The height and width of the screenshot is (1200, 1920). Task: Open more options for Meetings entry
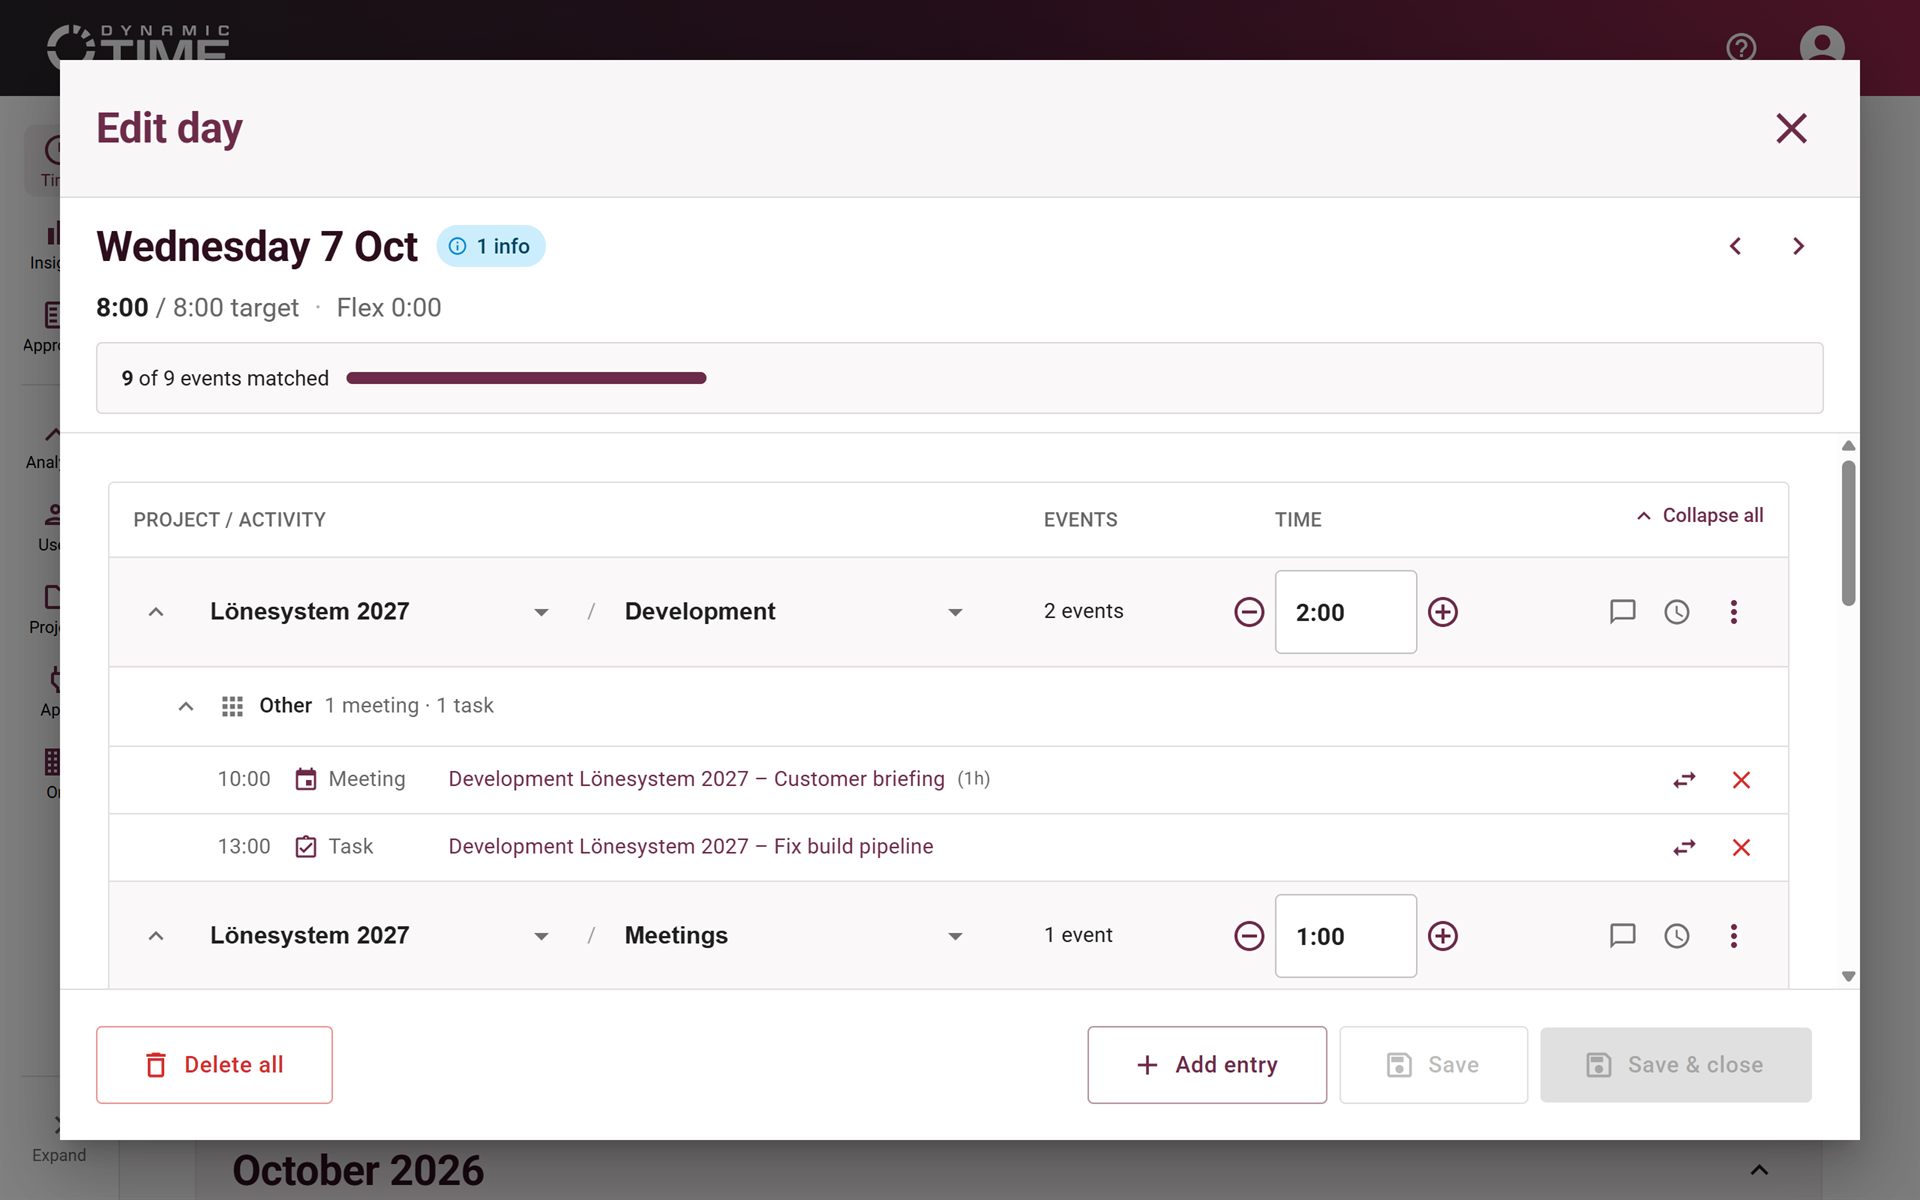click(x=1734, y=936)
